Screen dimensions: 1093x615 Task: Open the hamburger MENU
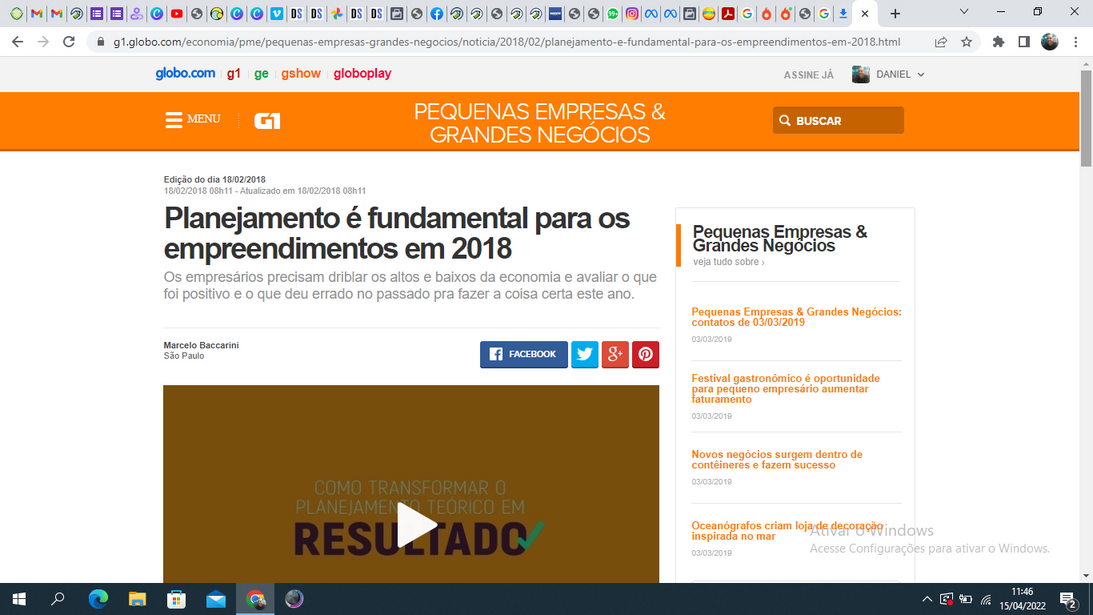(192, 120)
